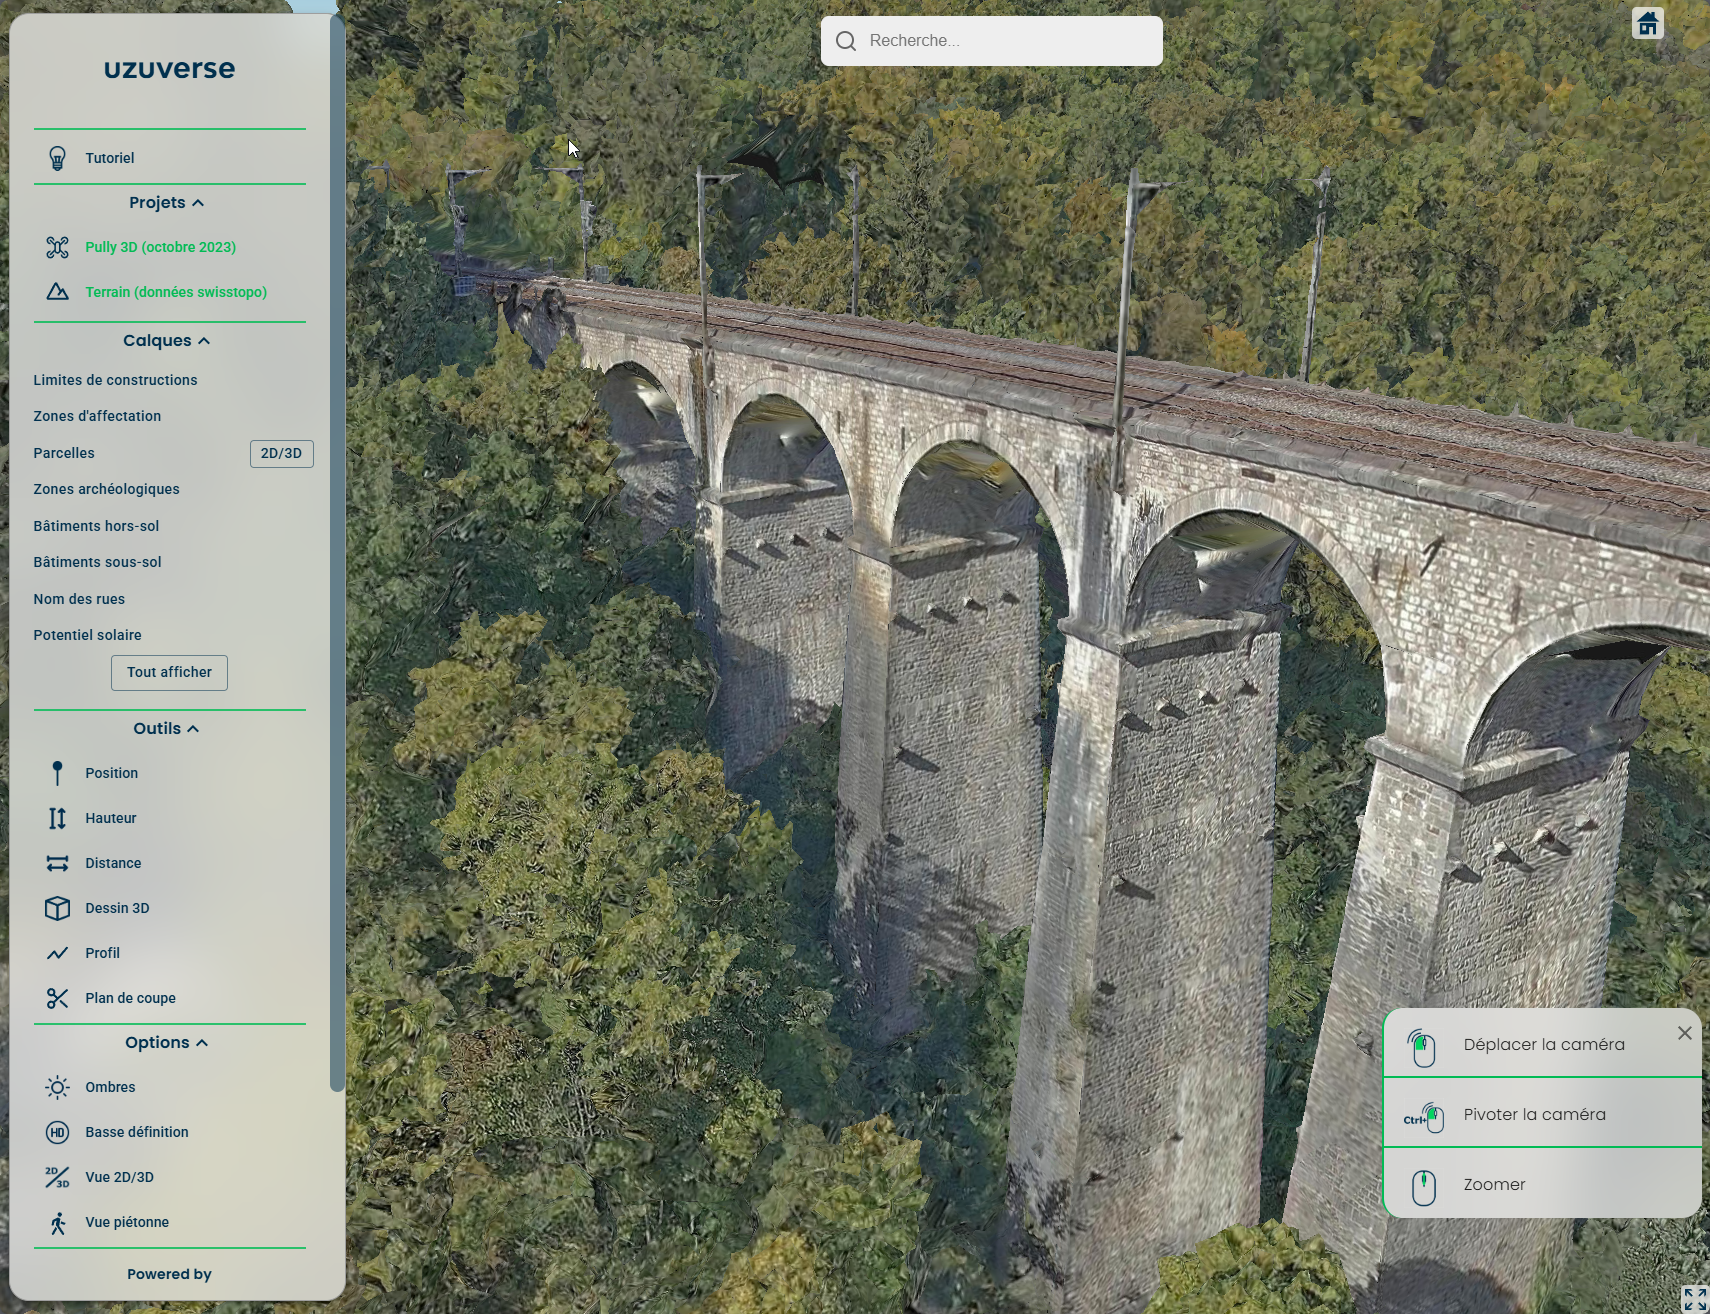Click the Tout afficher button
Screen dimensions: 1710x1314
coord(169,672)
